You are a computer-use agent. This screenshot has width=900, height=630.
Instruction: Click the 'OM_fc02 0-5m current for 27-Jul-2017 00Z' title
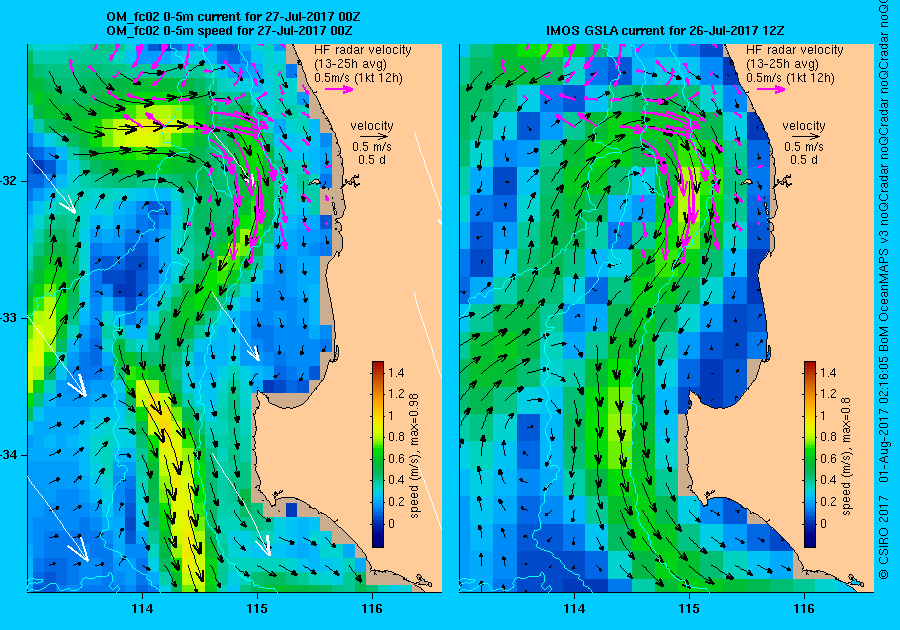click(233, 17)
